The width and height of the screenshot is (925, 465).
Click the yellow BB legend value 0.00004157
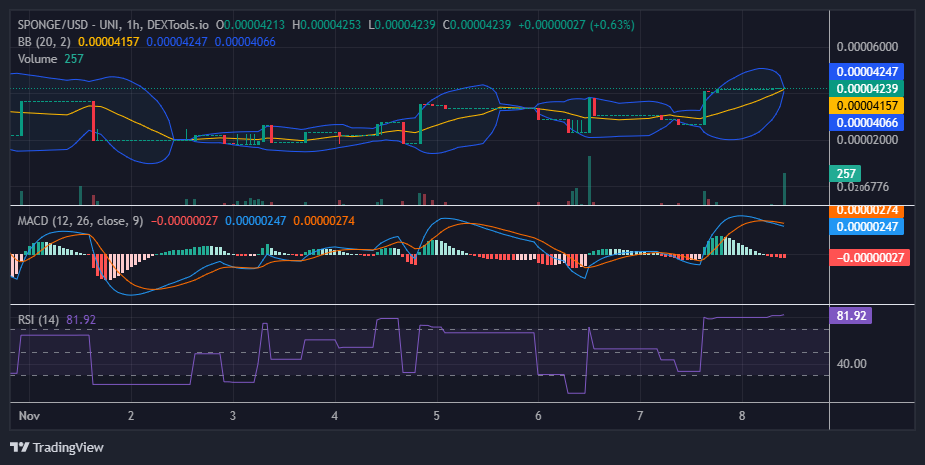click(x=109, y=42)
